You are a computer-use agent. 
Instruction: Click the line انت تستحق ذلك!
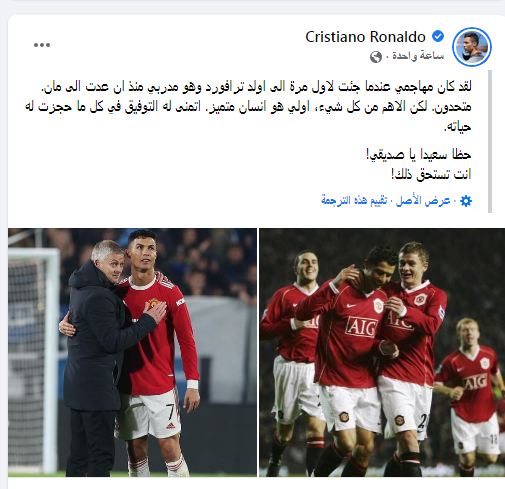click(431, 175)
